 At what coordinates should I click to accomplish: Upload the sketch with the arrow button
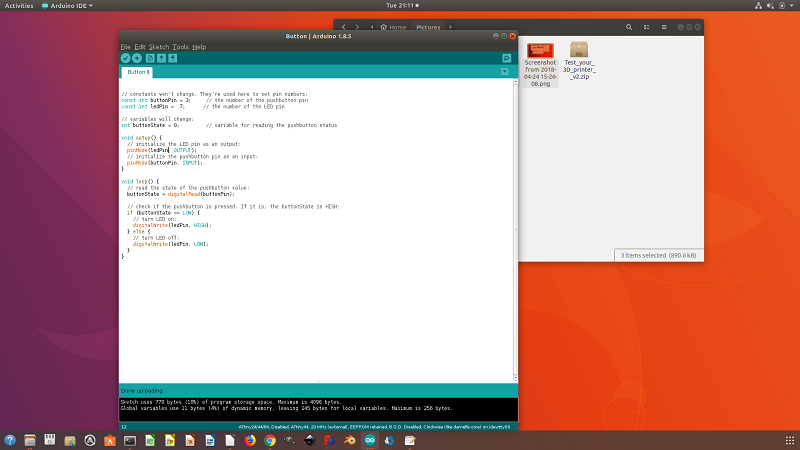tap(137, 58)
